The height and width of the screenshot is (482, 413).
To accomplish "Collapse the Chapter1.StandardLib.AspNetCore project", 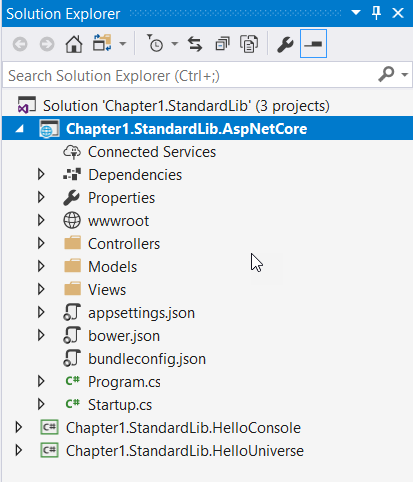I will (x=20, y=129).
